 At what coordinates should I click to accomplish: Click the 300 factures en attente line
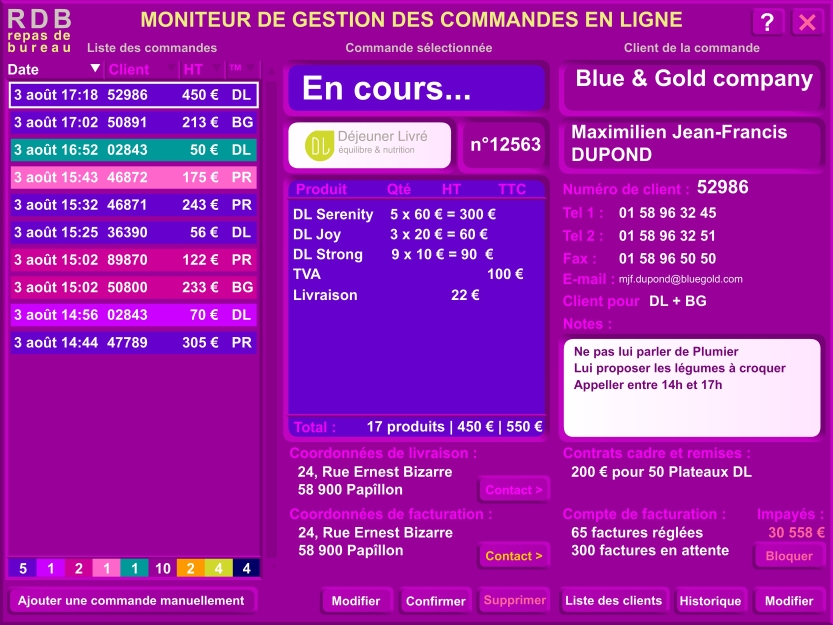pyautogui.click(x=650, y=551)
